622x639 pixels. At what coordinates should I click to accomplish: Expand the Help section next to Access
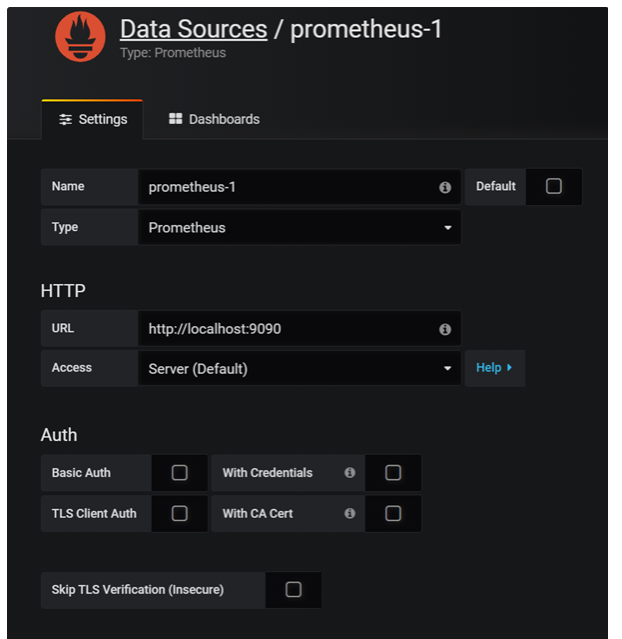pos(494,368)
